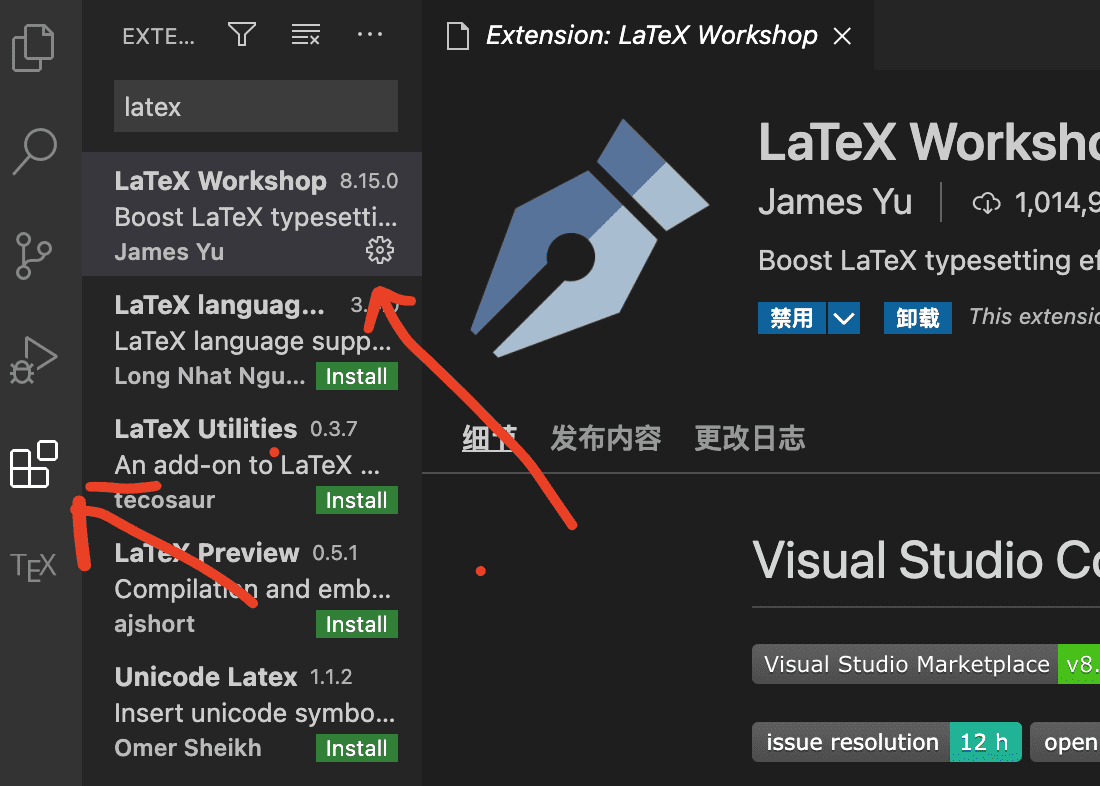Switch to the 发布内容 tab
The image size is (1100, 786).
pyautogui.click(x=606, y=438)
